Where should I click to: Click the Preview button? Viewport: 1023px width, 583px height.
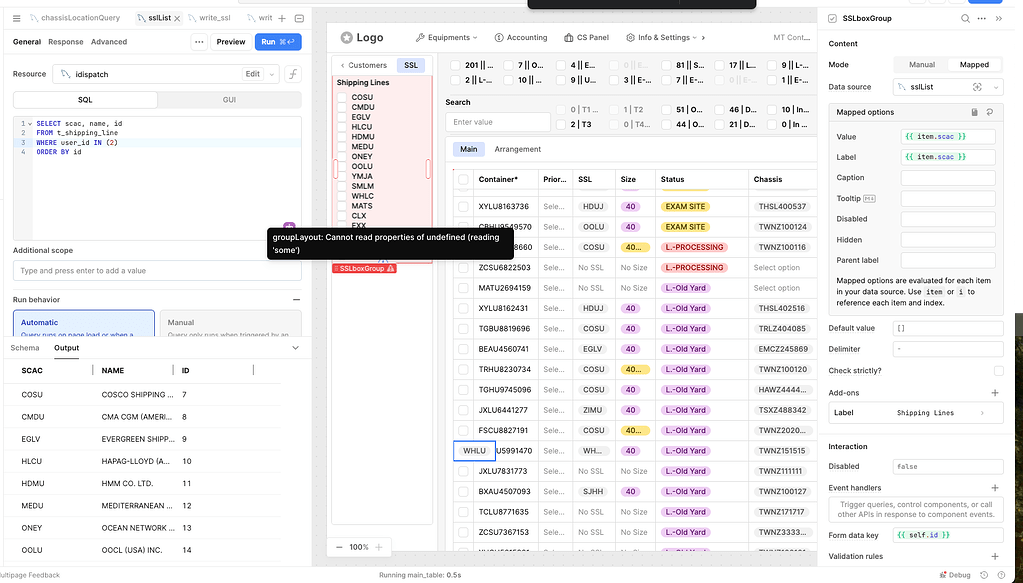pos(230,42)
